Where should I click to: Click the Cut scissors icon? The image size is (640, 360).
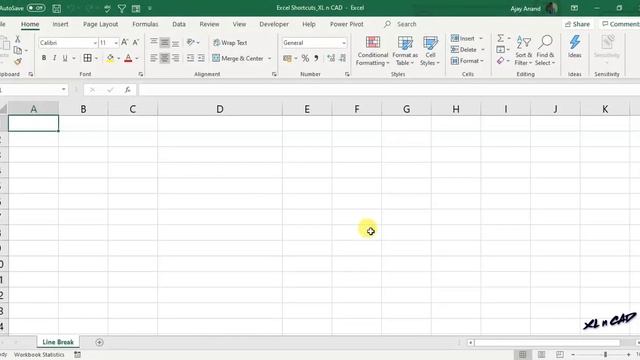[18, 39]
